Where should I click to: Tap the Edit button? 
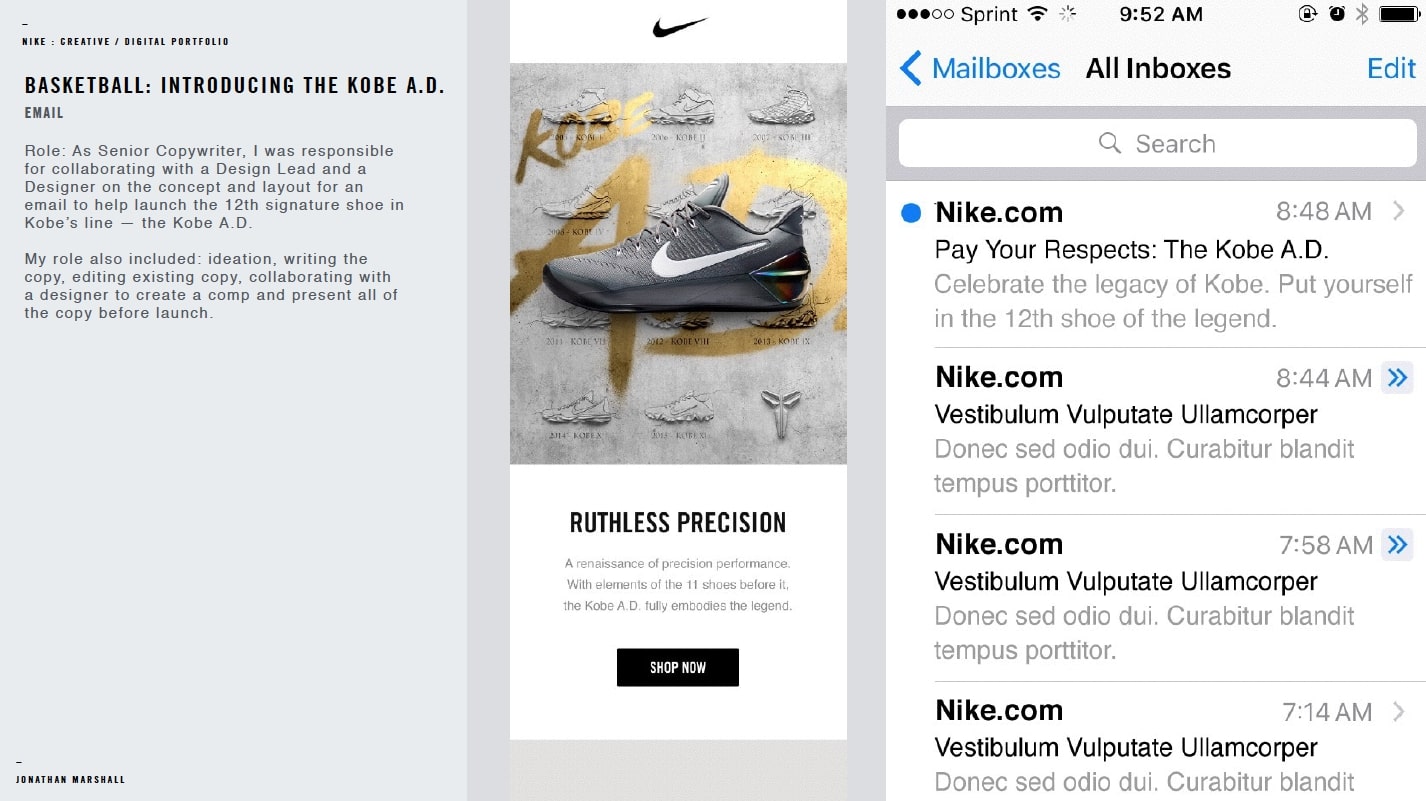click(1391, 68)
